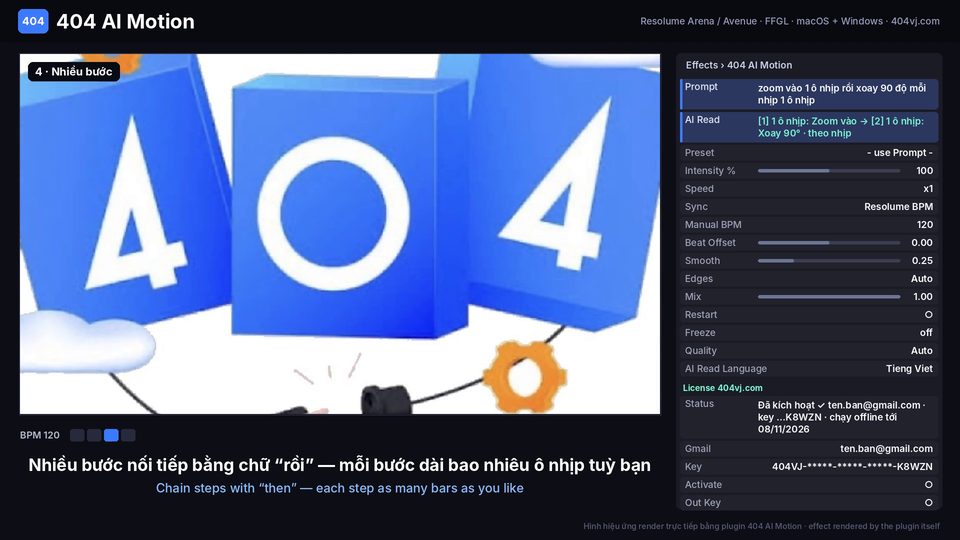Click the Mix value 1.00
960x540 pixels.
pos(923,297)
